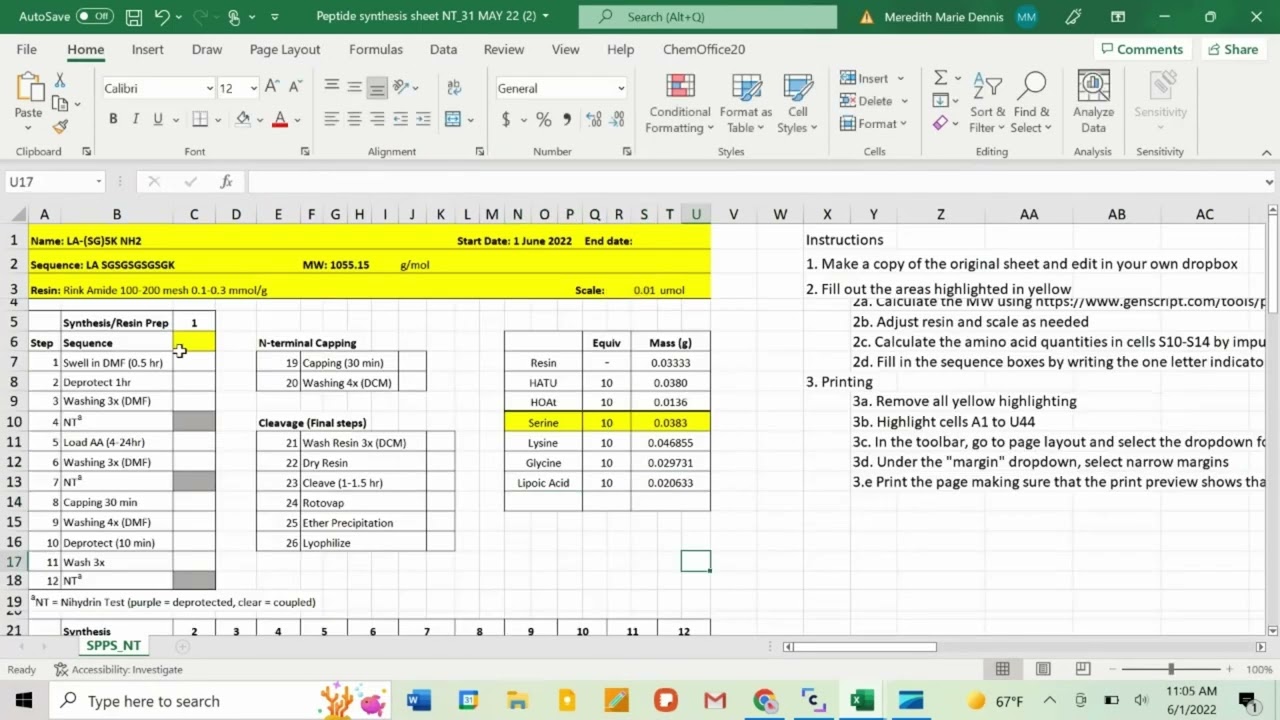Image resolution: width=1280 pixels, height=720 pixels.
Task: Click the Undo arrow icon
Action: [163, 17]
